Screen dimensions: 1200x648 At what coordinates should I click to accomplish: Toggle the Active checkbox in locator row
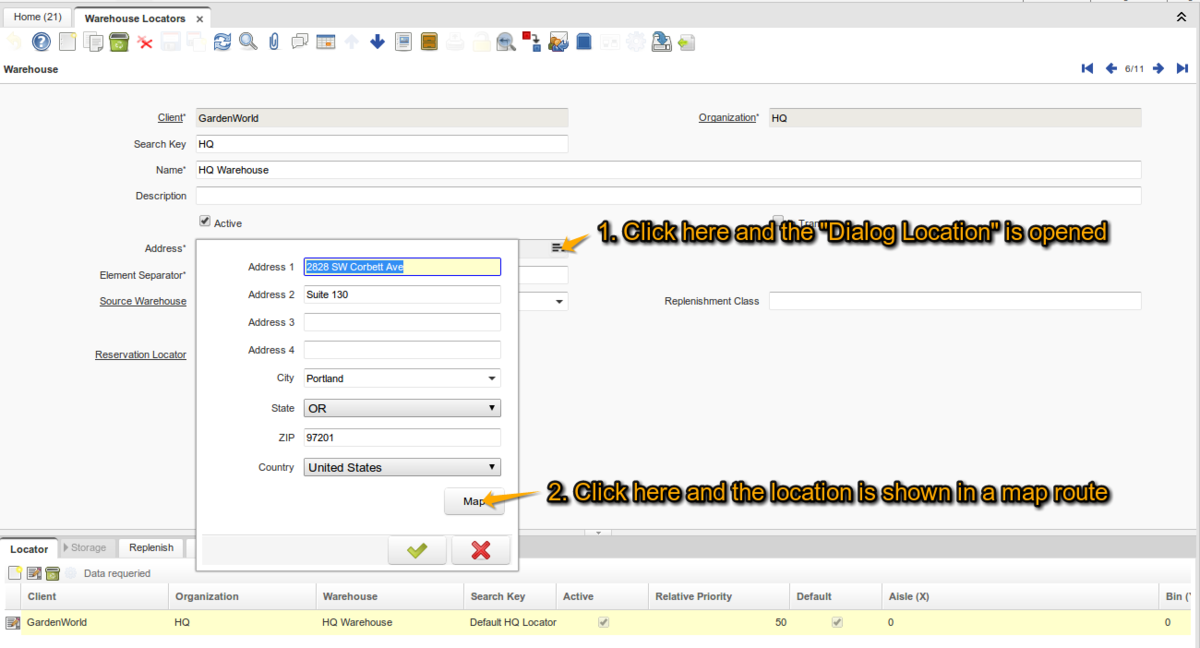tap(603, 622)
